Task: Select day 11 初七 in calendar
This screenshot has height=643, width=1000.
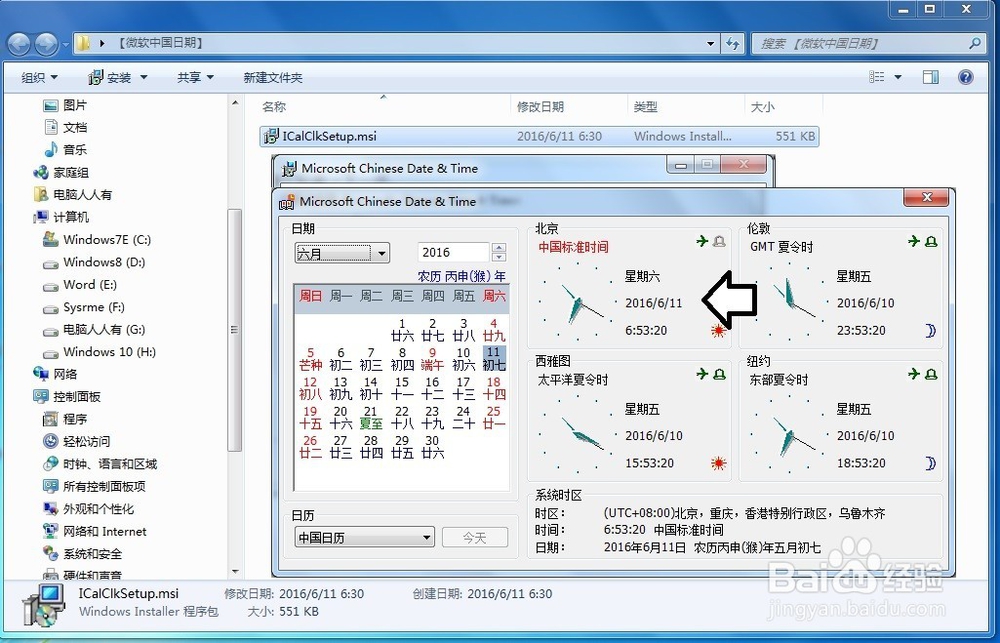Action: (494, 358)
